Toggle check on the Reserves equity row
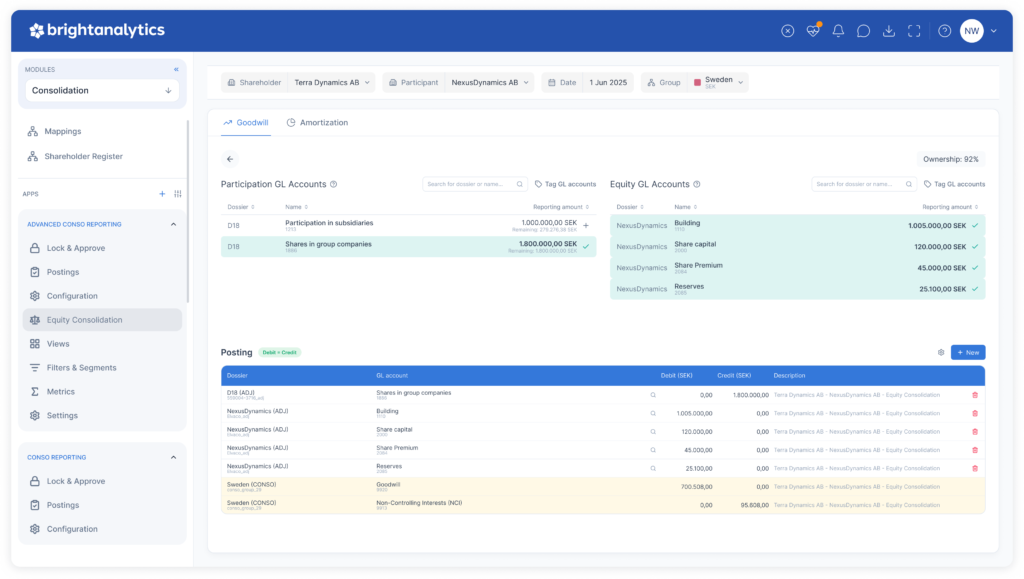The height and width of the screenshot is (579, 1024). (x=975, y=289)
